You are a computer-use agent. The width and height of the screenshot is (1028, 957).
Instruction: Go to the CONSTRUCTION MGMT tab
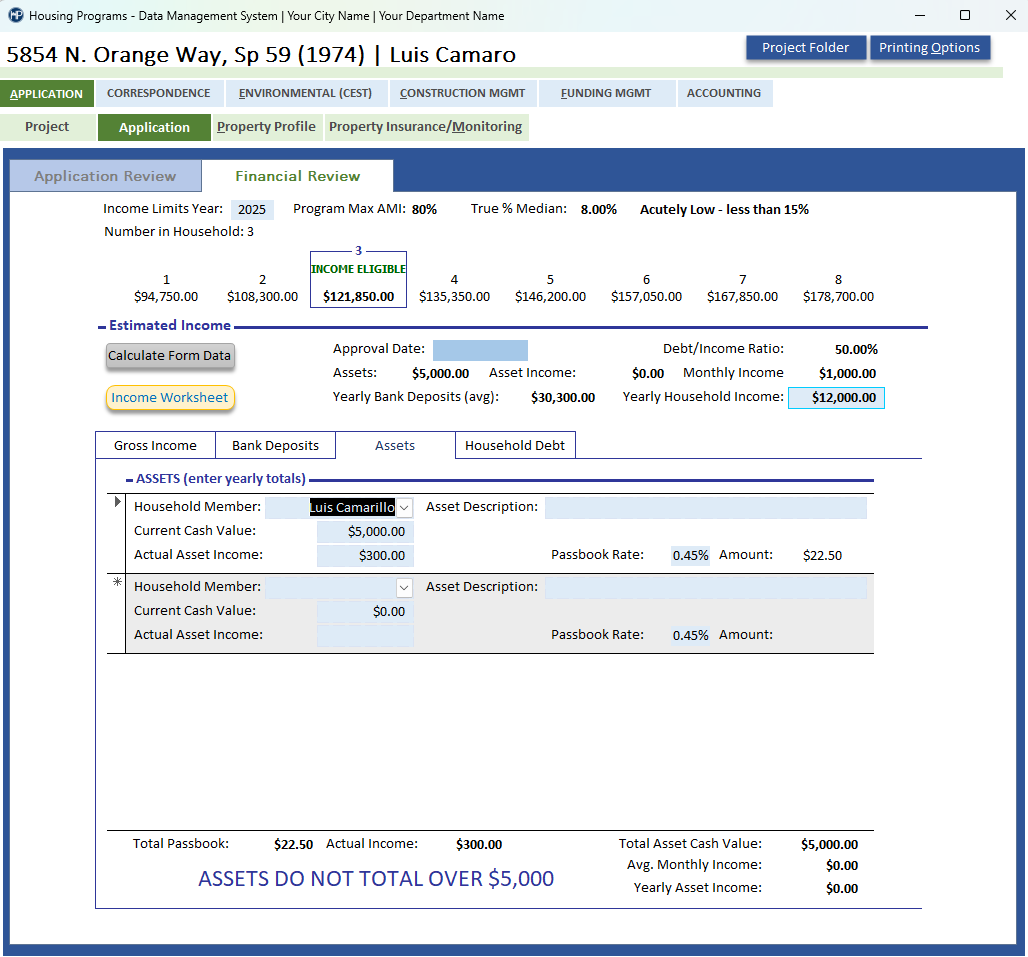pos(462,93)
